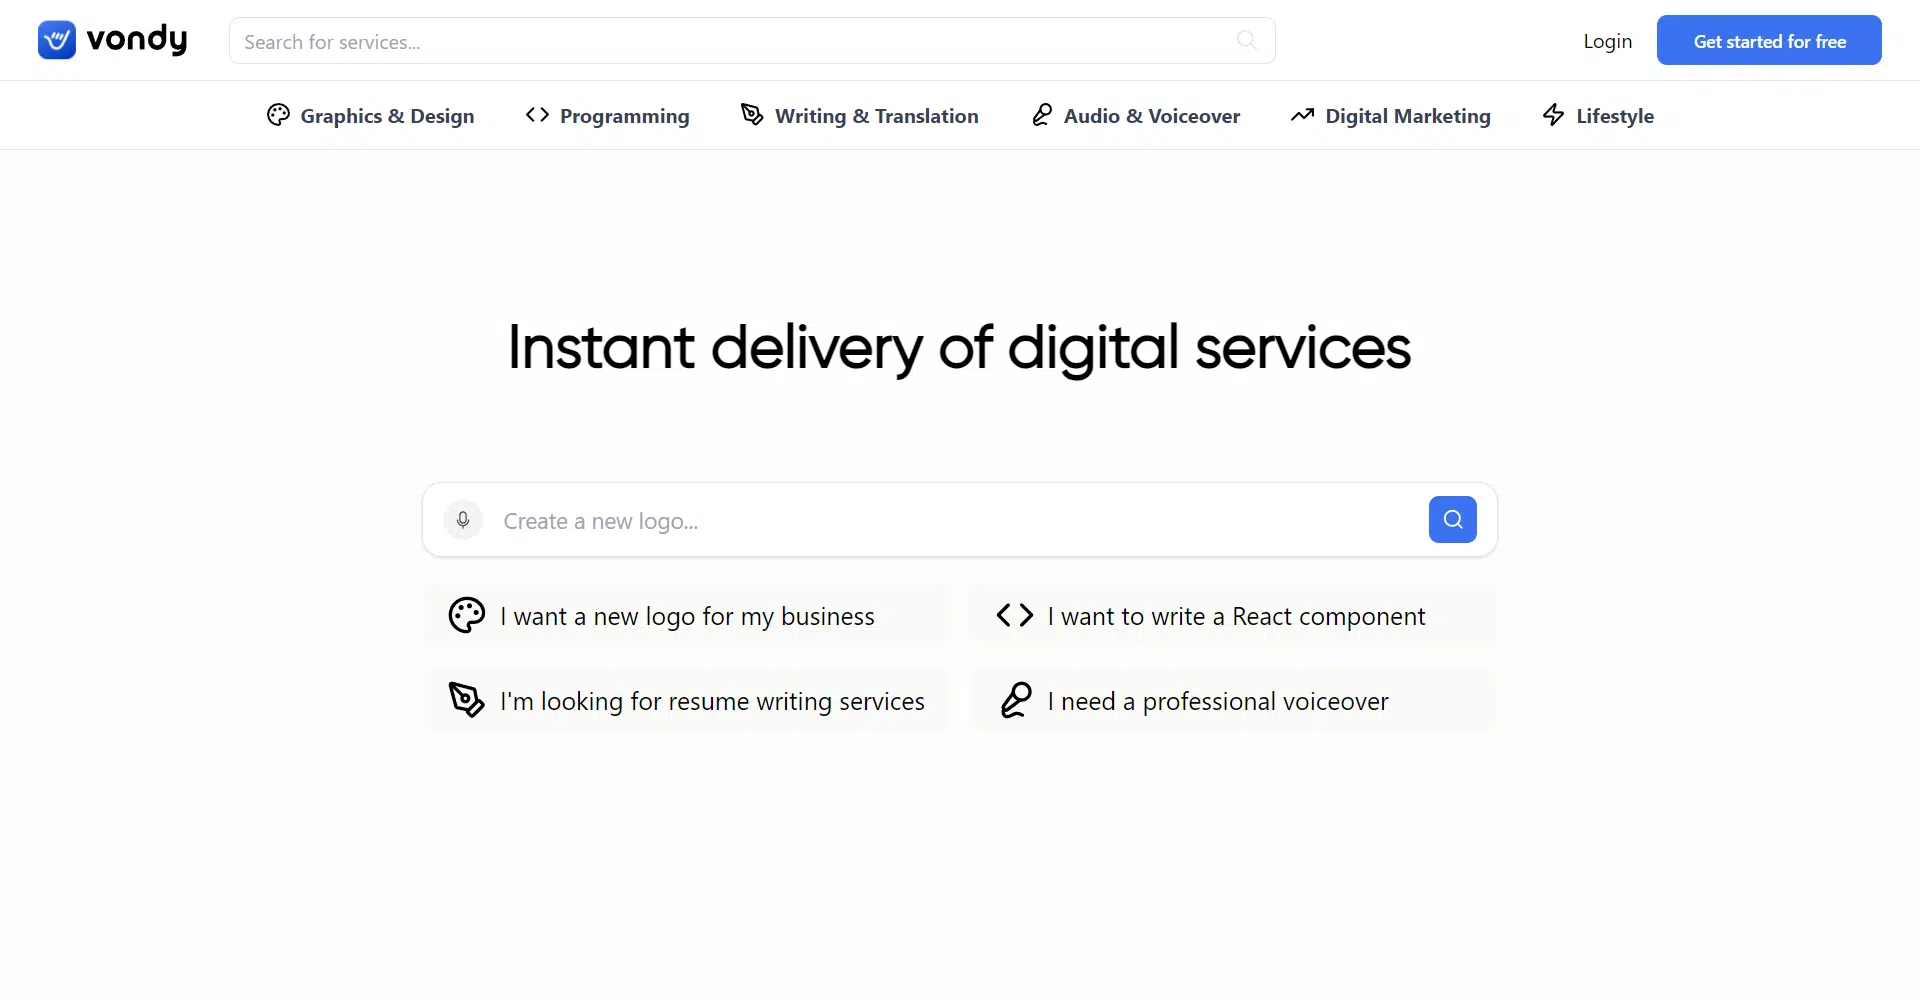Focus the Search for services field
Viewport: 1920px width, 1000px height.
point(730,41)
